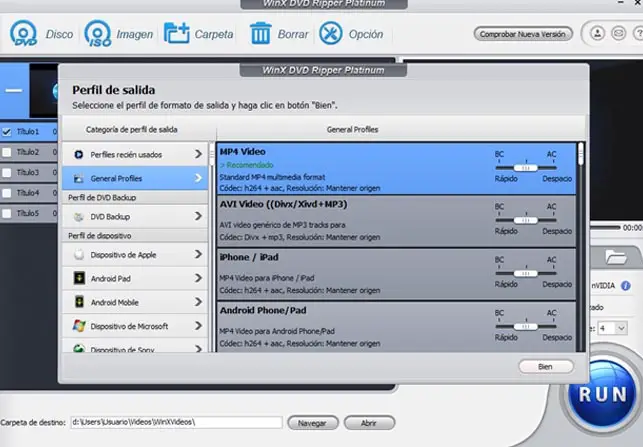Click Comprobar Nueva Versión button
The image size is (643, 447).
point(523,34)
